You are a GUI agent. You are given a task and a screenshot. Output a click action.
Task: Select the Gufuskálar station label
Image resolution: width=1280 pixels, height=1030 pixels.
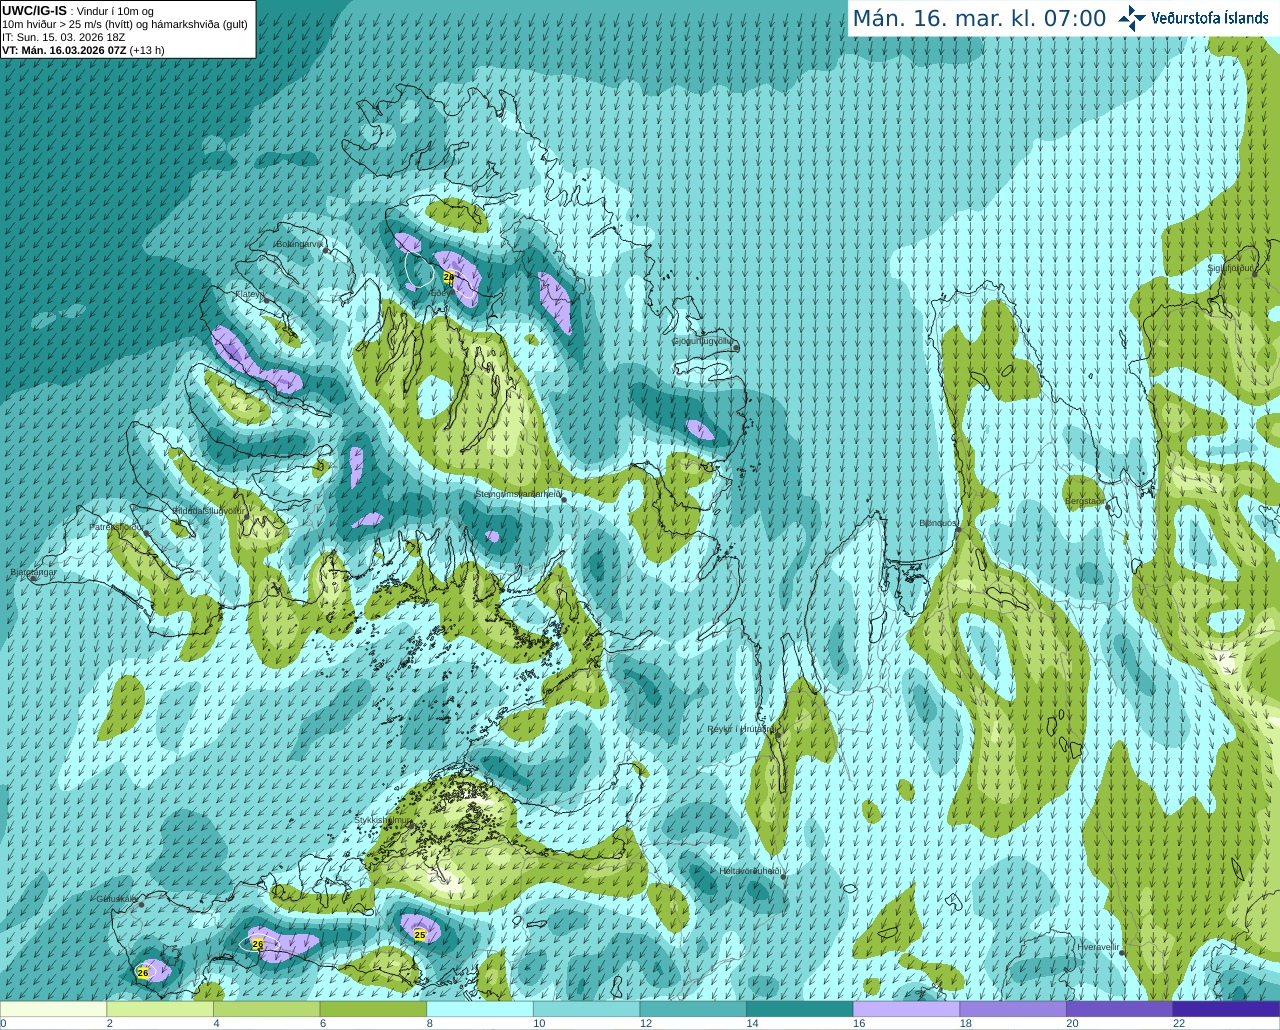tap(116, 899)
